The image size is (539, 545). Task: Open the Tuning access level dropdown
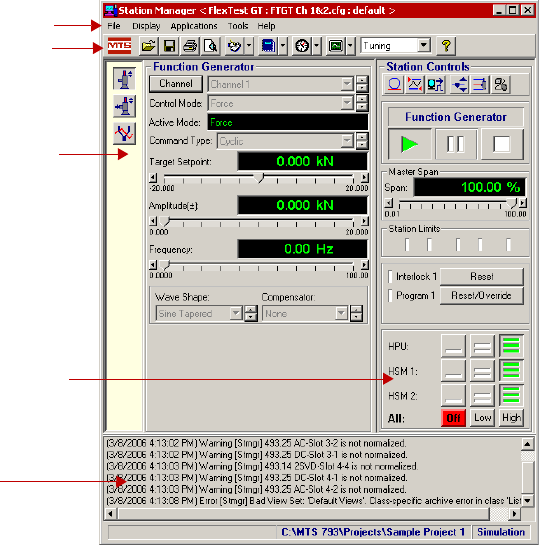coord(424,45)
